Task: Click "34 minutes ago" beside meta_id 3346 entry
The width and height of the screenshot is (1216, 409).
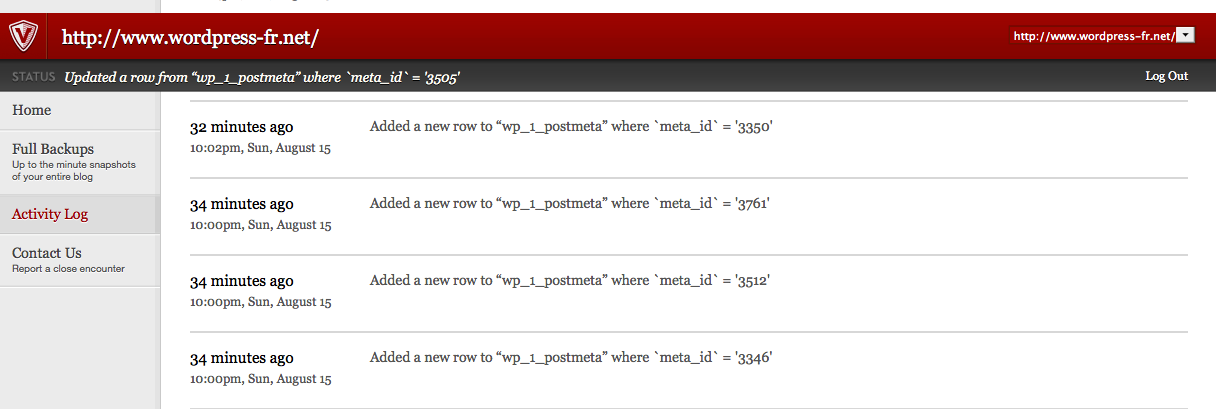Action: tap(242, 358)
